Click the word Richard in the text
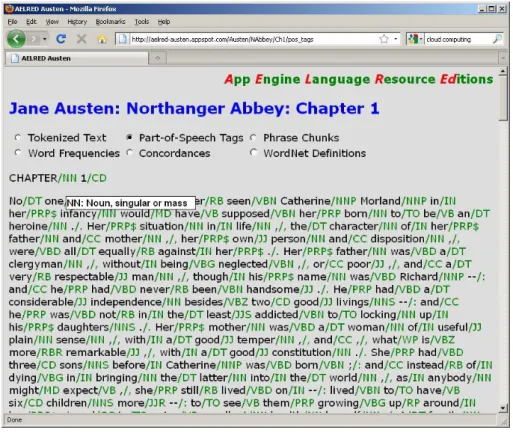The width and height of the screenshot is (513, 433). [419, 277]
